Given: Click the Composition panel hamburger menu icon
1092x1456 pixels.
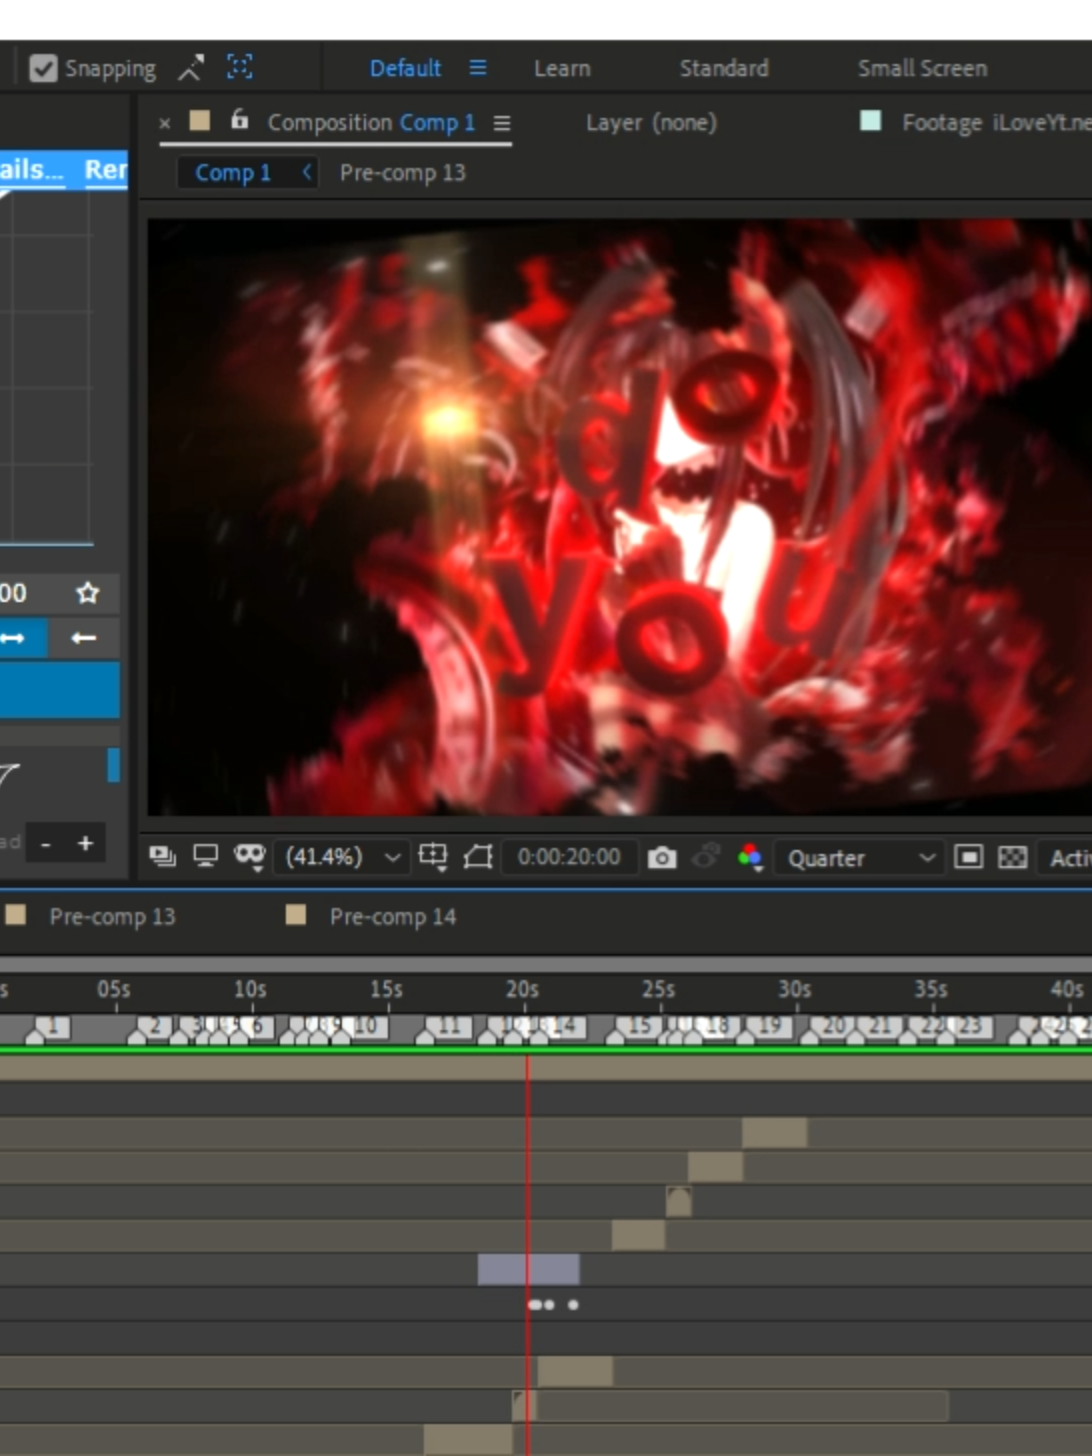Looking at the screenshot, I should pyautogui.click(x=503, y=122).
